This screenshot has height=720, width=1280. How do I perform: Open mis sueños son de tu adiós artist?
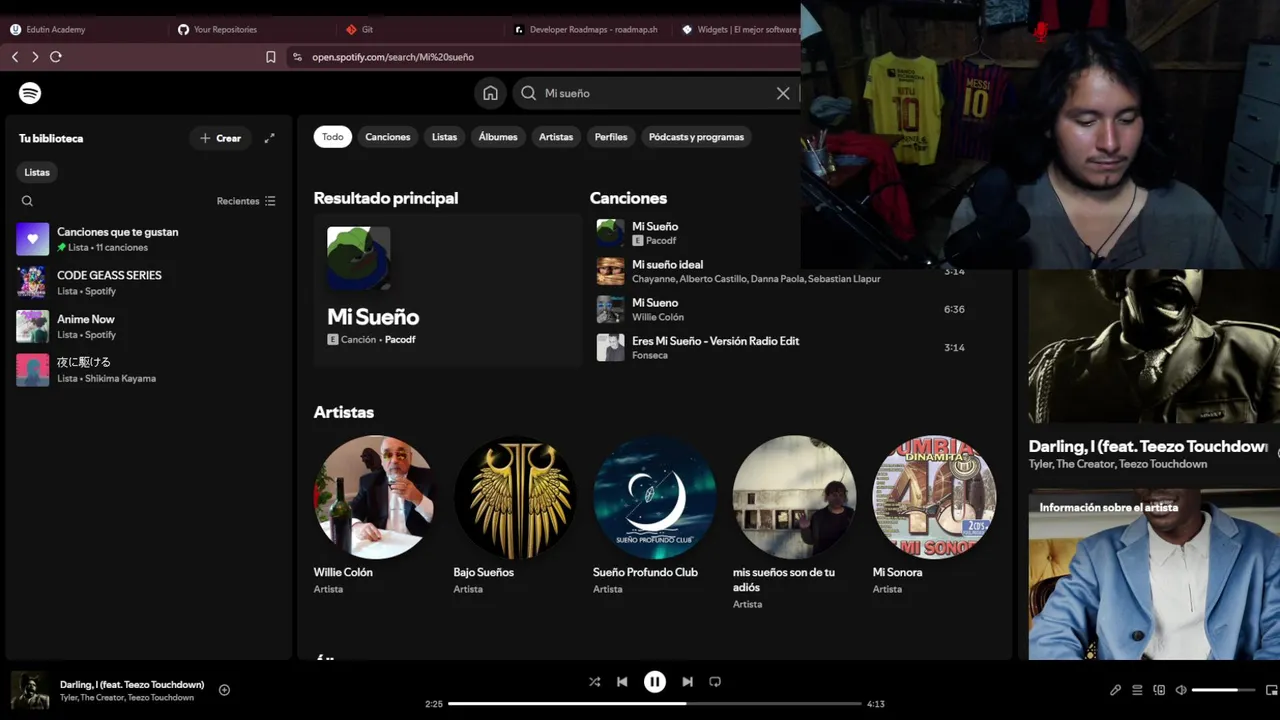tap(794, 524)
